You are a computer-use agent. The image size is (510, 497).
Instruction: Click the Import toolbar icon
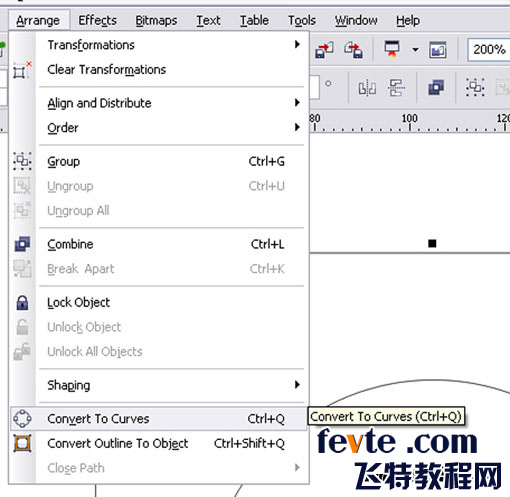point(324,50)
